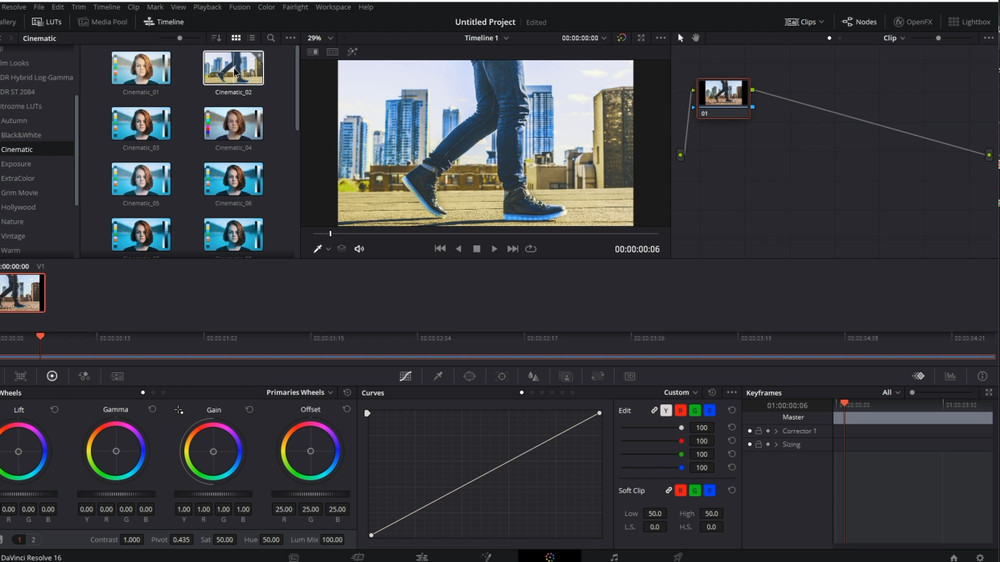1000x562 pixels.
Task: Open the Tracker palette
Action: [502, 376]
